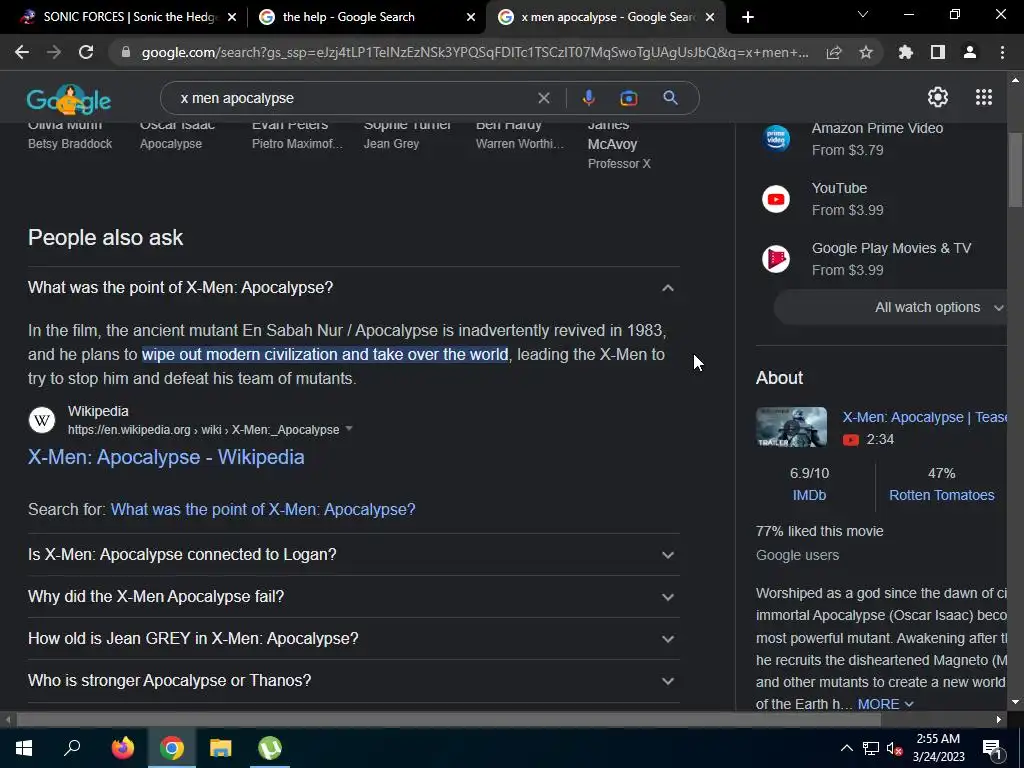1024x768 pixels.
Task: Click the address bar URL
Action: tap(475, 52)
